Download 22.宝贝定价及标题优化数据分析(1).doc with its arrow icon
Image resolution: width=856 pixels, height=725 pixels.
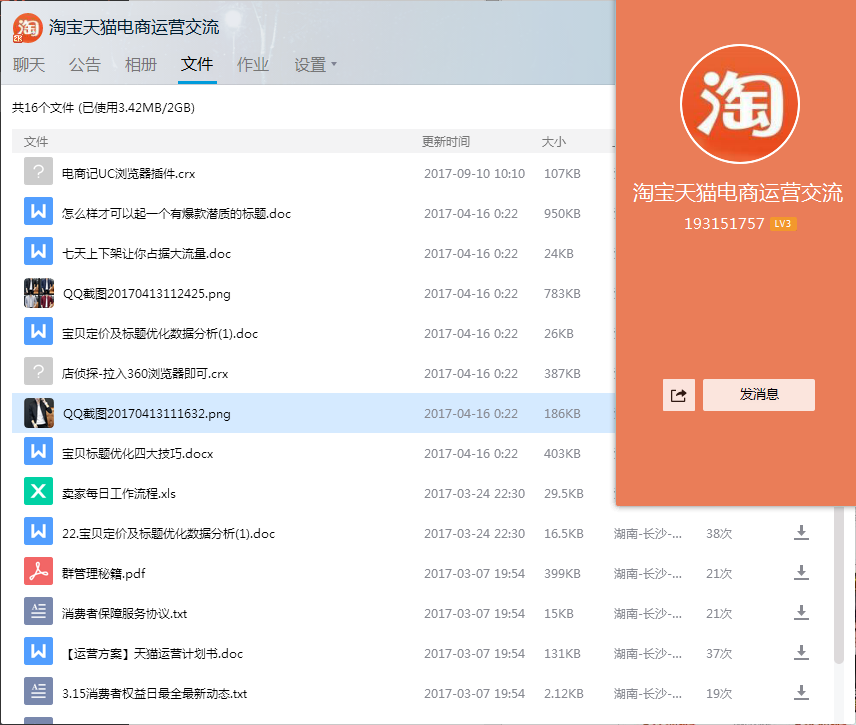[x=801, y=532]
